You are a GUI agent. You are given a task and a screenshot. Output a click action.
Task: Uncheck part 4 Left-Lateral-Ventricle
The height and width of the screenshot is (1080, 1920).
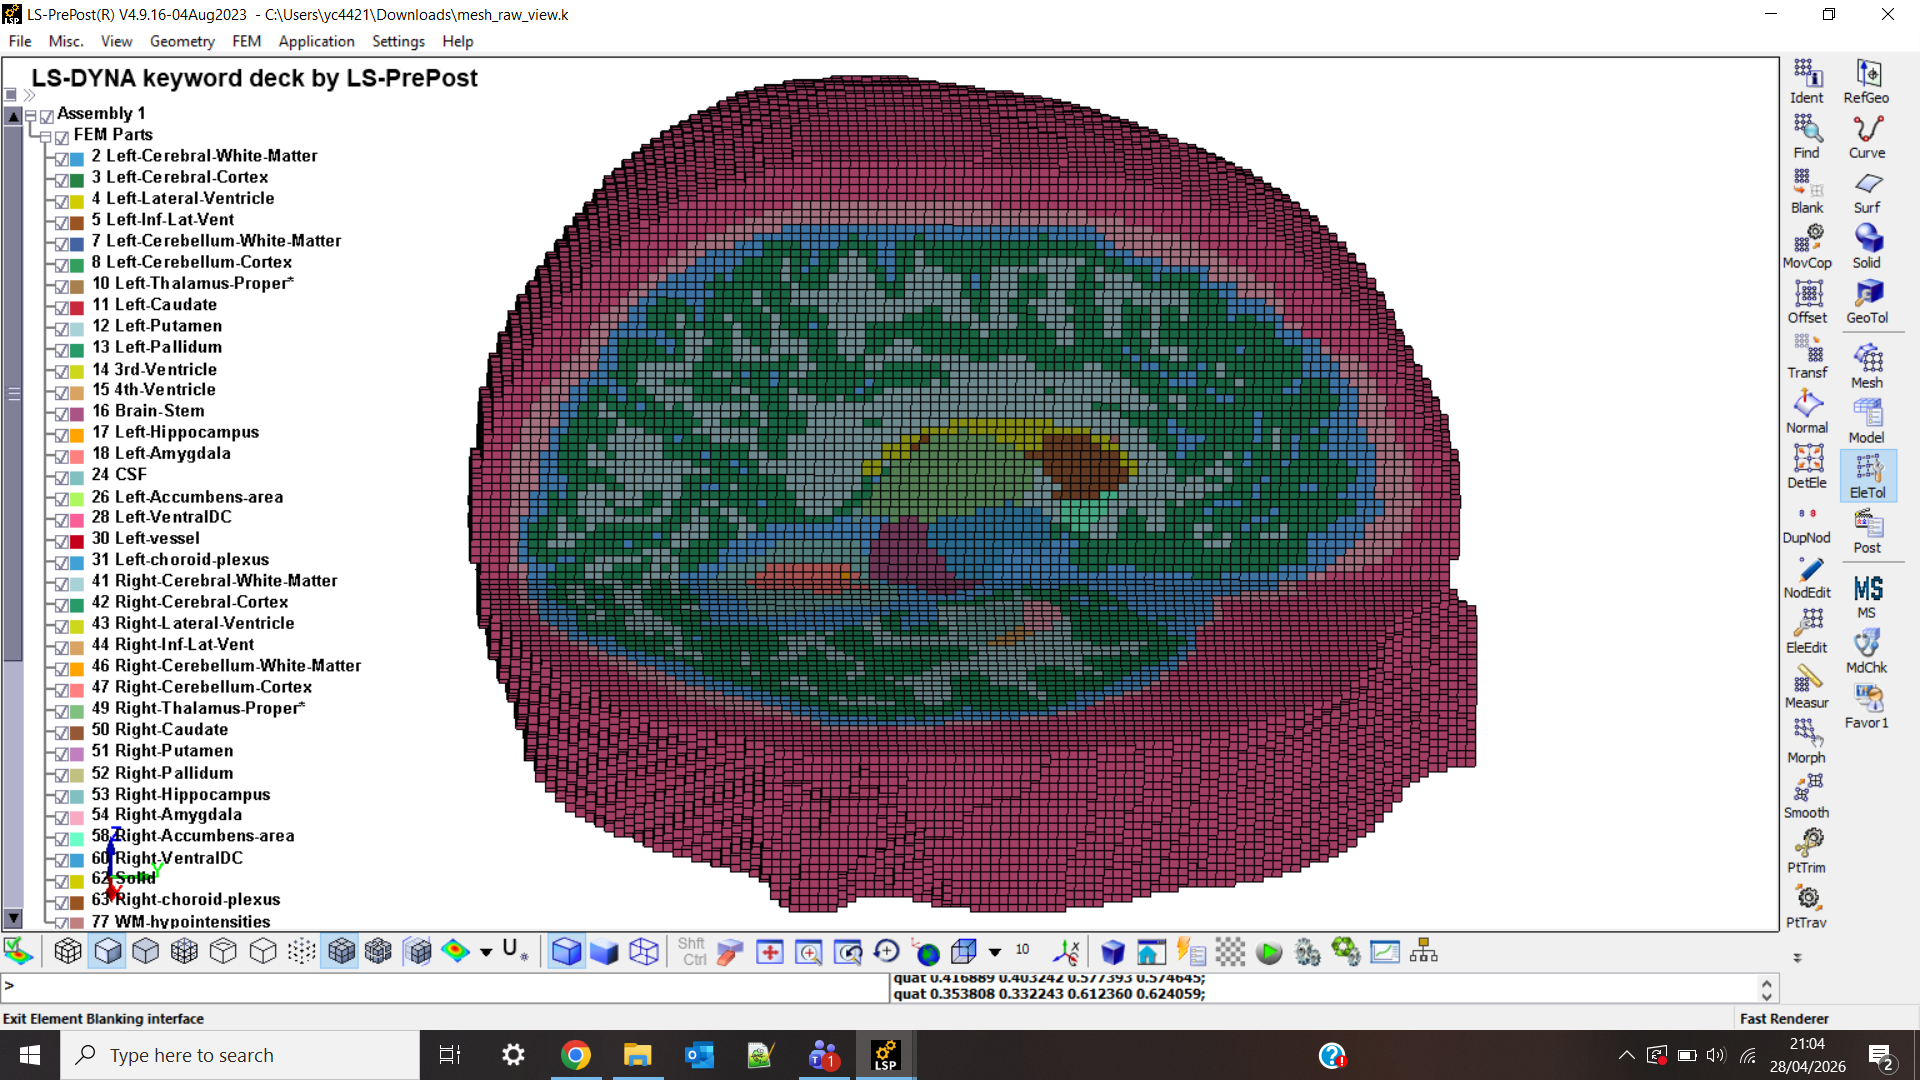pos(61,201)
